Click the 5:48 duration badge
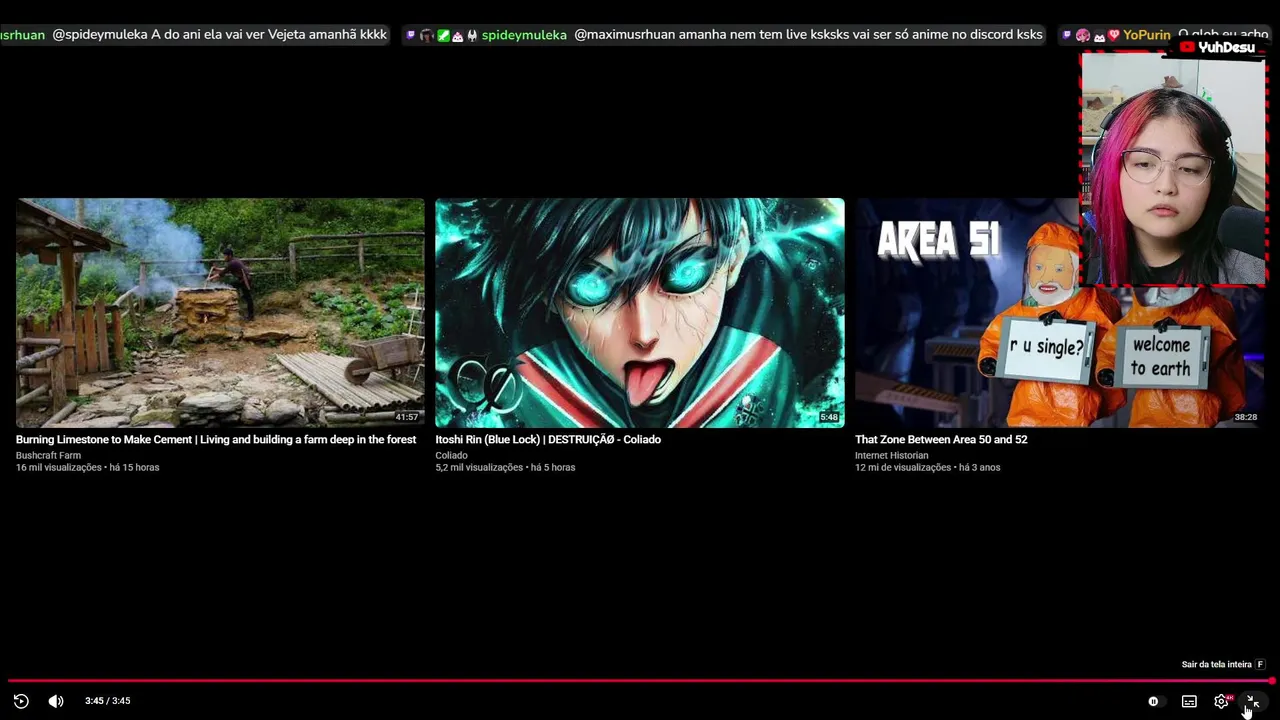1280x720 pixels. pos(829,417)
